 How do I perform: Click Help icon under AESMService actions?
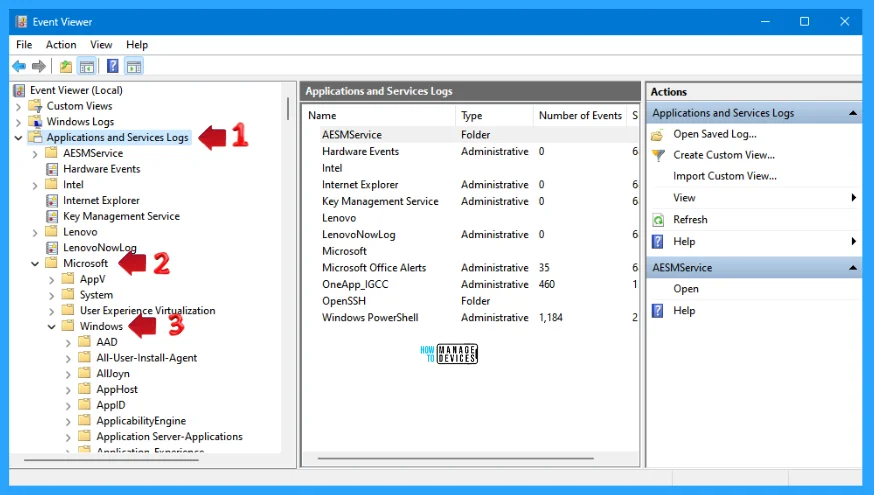pos(658,310)
